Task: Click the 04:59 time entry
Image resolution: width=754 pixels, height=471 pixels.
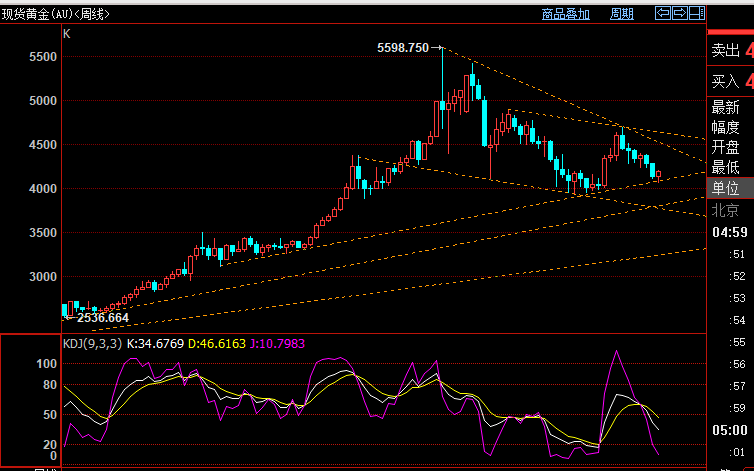Action: click(730, 232)
